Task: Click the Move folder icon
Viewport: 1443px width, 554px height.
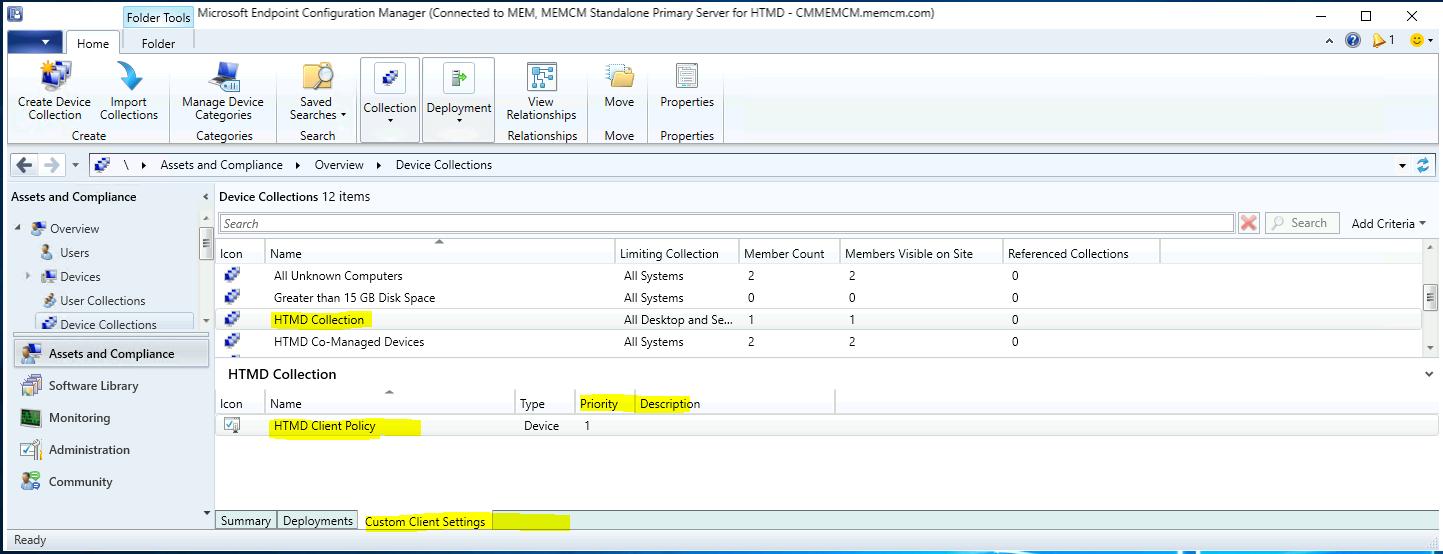Action: [619, 76]
